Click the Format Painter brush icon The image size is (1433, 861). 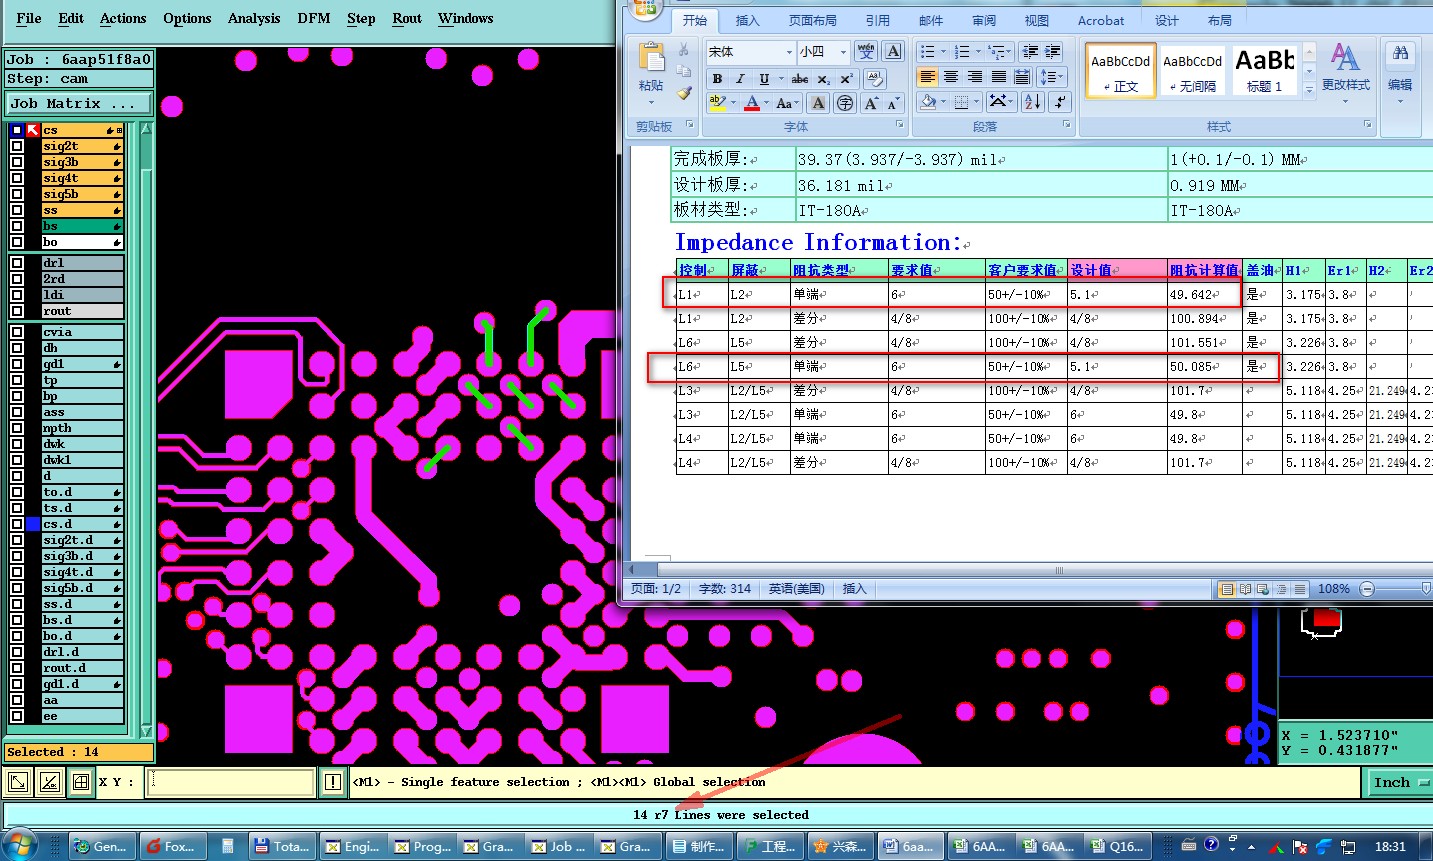tap(684, 93)
